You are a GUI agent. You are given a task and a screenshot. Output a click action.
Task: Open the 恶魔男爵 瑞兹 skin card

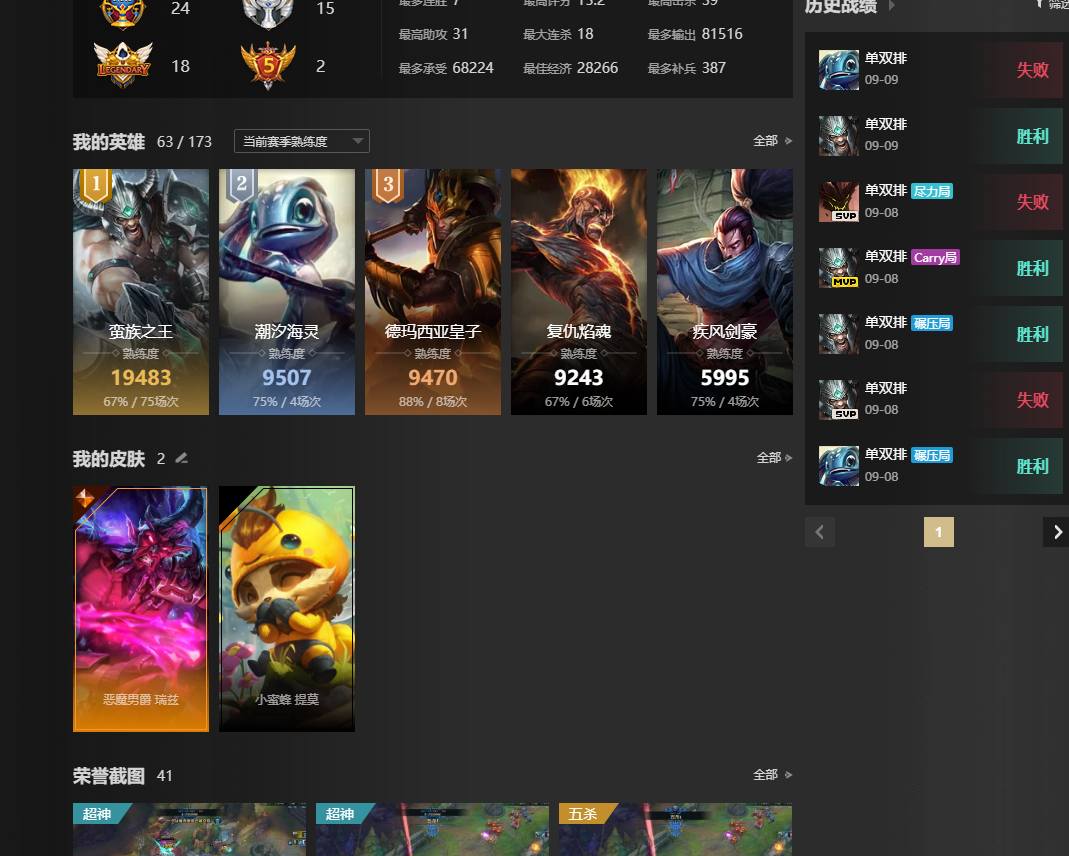coord(140,609)
